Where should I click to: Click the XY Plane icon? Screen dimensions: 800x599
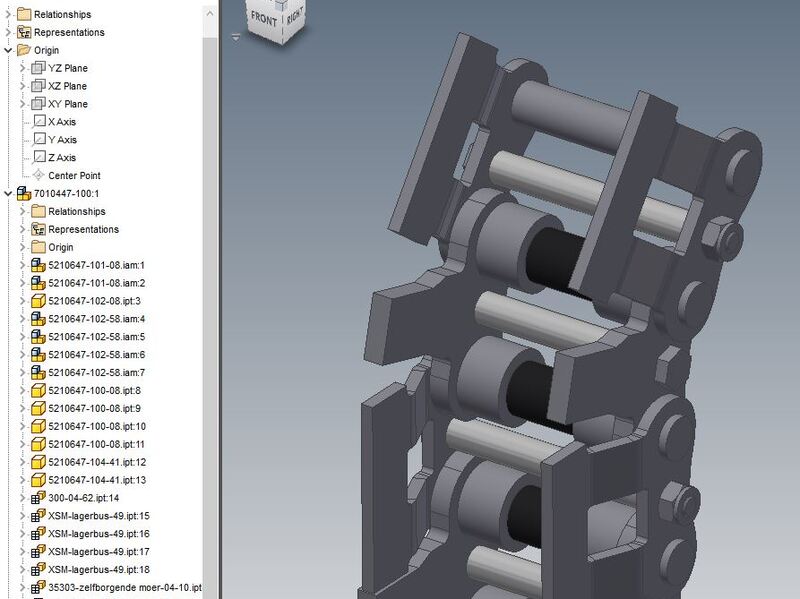click(38, 104)
